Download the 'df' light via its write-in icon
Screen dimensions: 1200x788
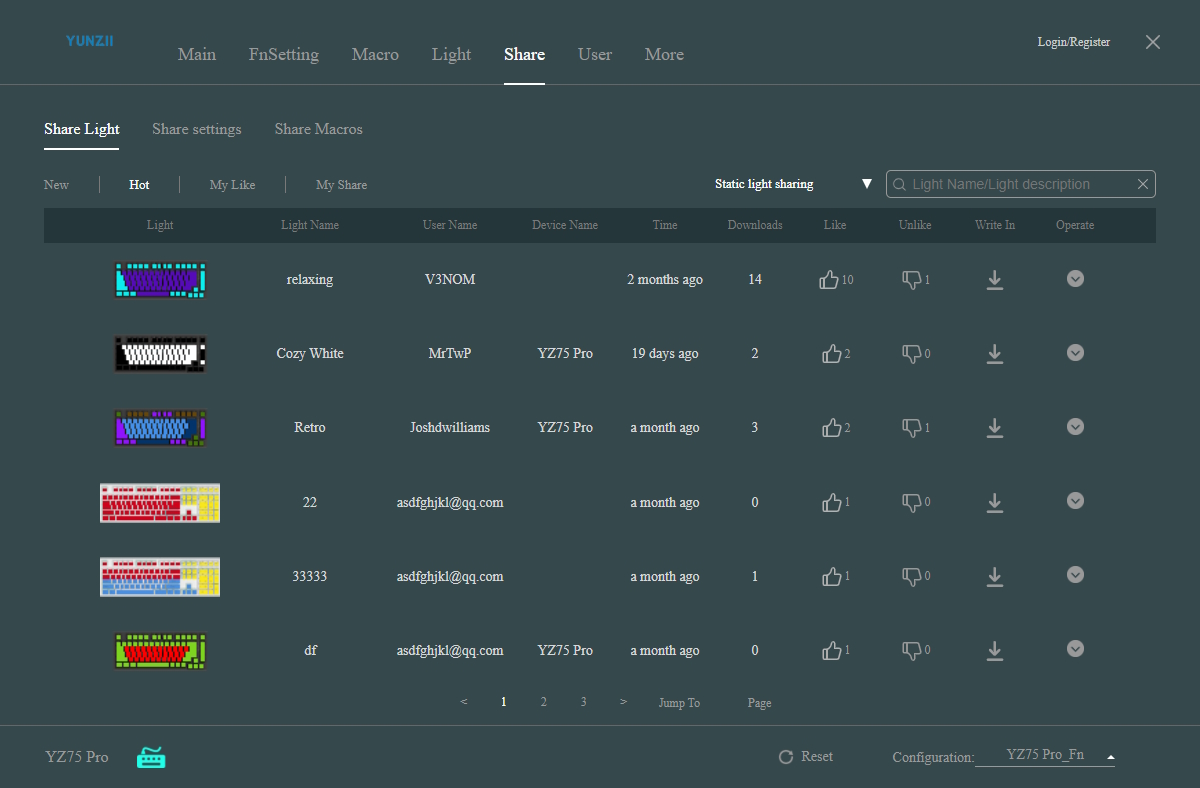tap(994, 651)
